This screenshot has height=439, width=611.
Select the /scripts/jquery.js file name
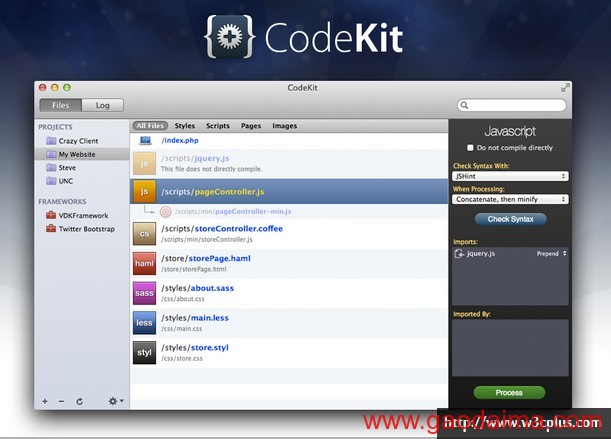tap(195, 158)
